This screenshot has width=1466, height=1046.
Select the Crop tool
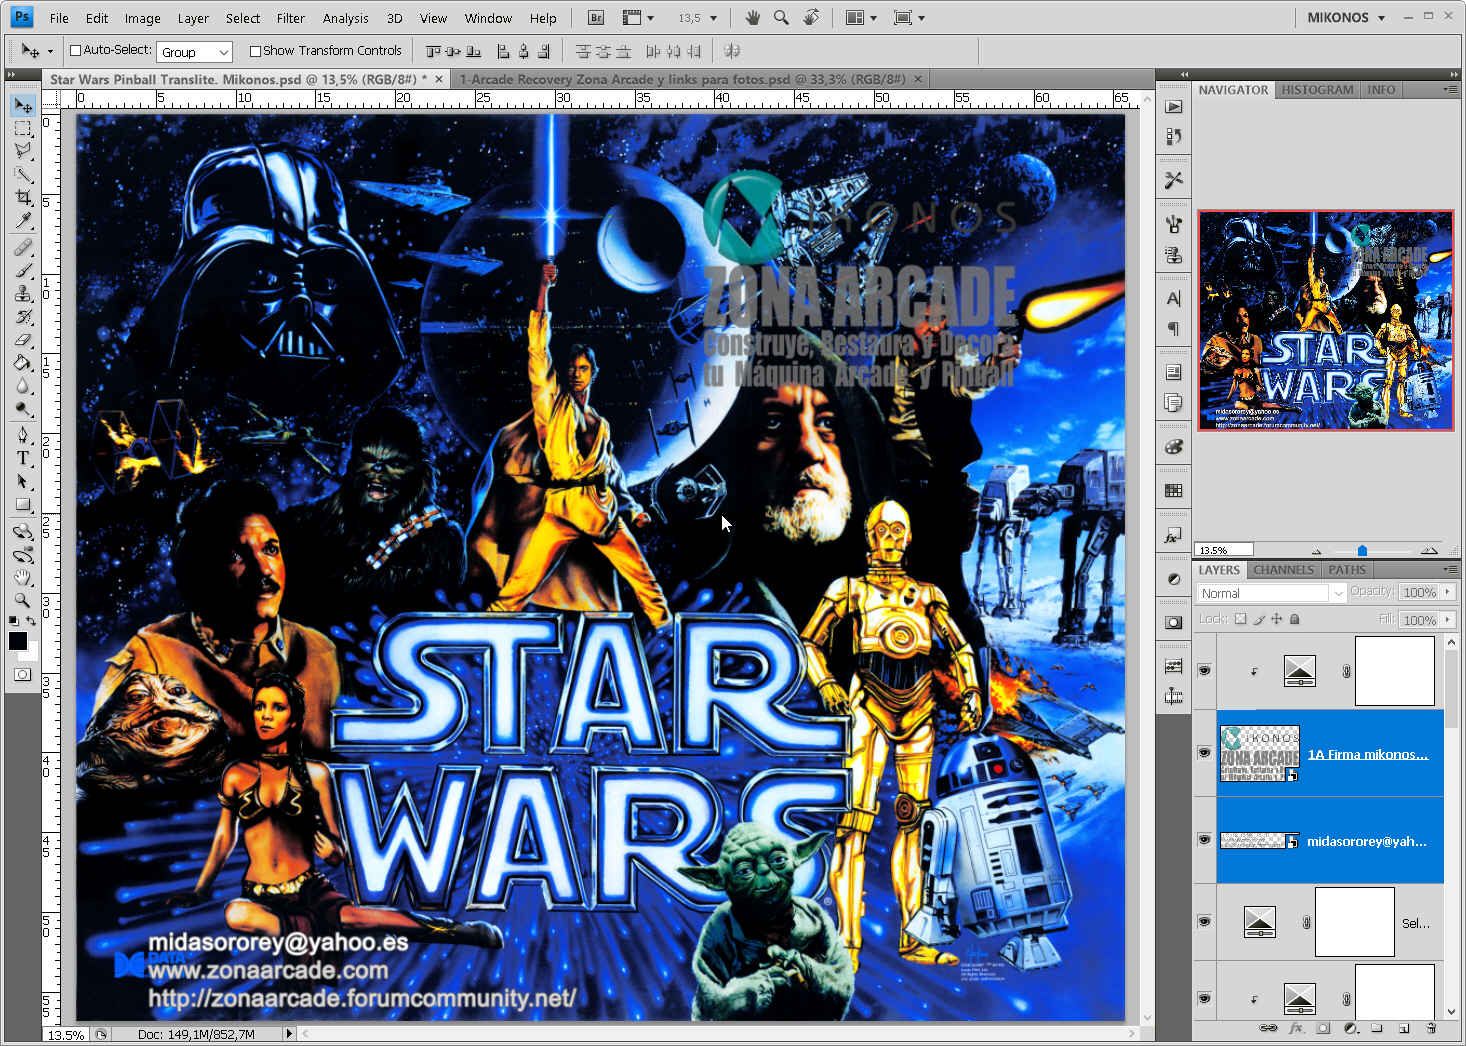24,199
